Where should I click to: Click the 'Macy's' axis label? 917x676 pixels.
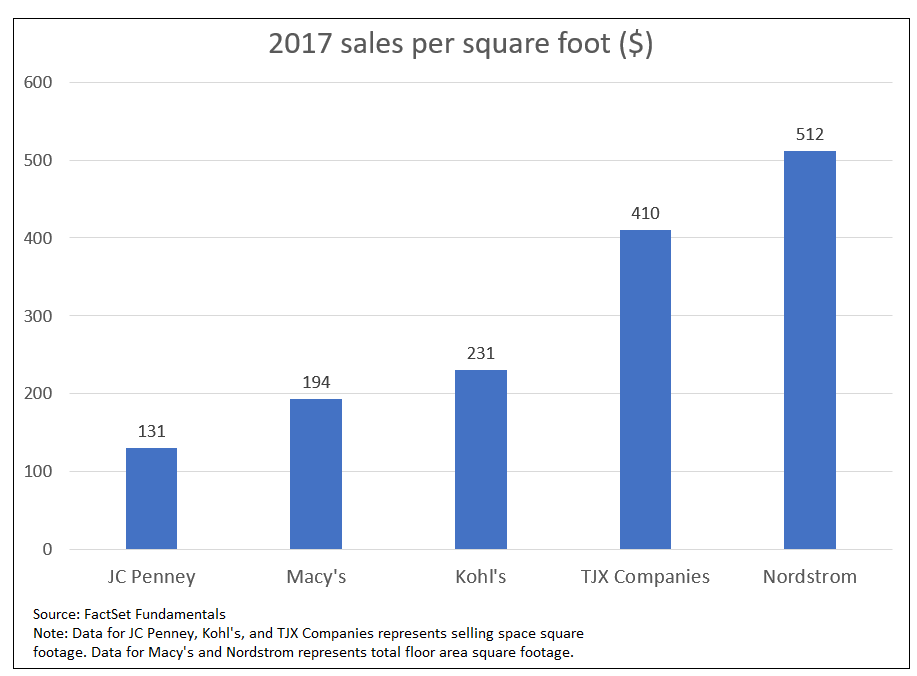pyautogui.click(x=316, y=577)
